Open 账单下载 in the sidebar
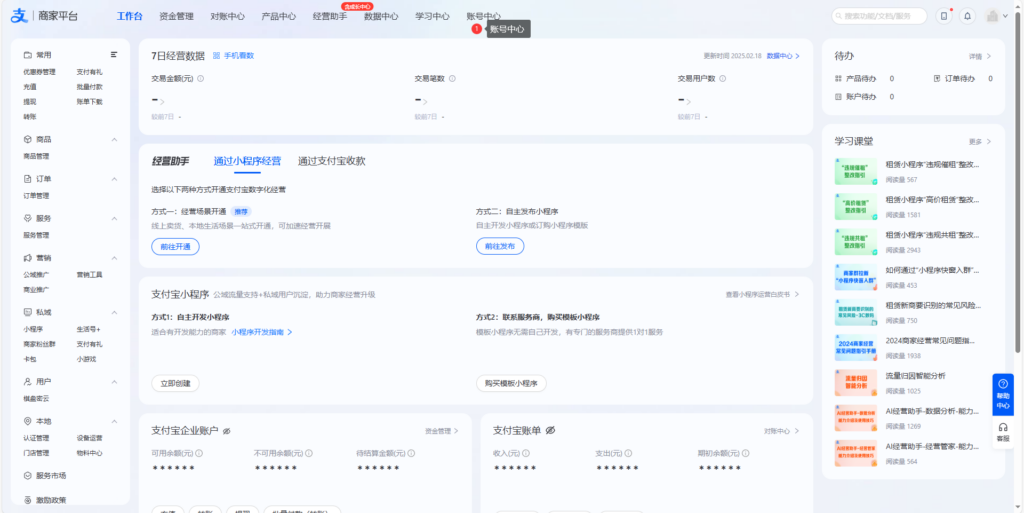 click(x=89, y=102)
